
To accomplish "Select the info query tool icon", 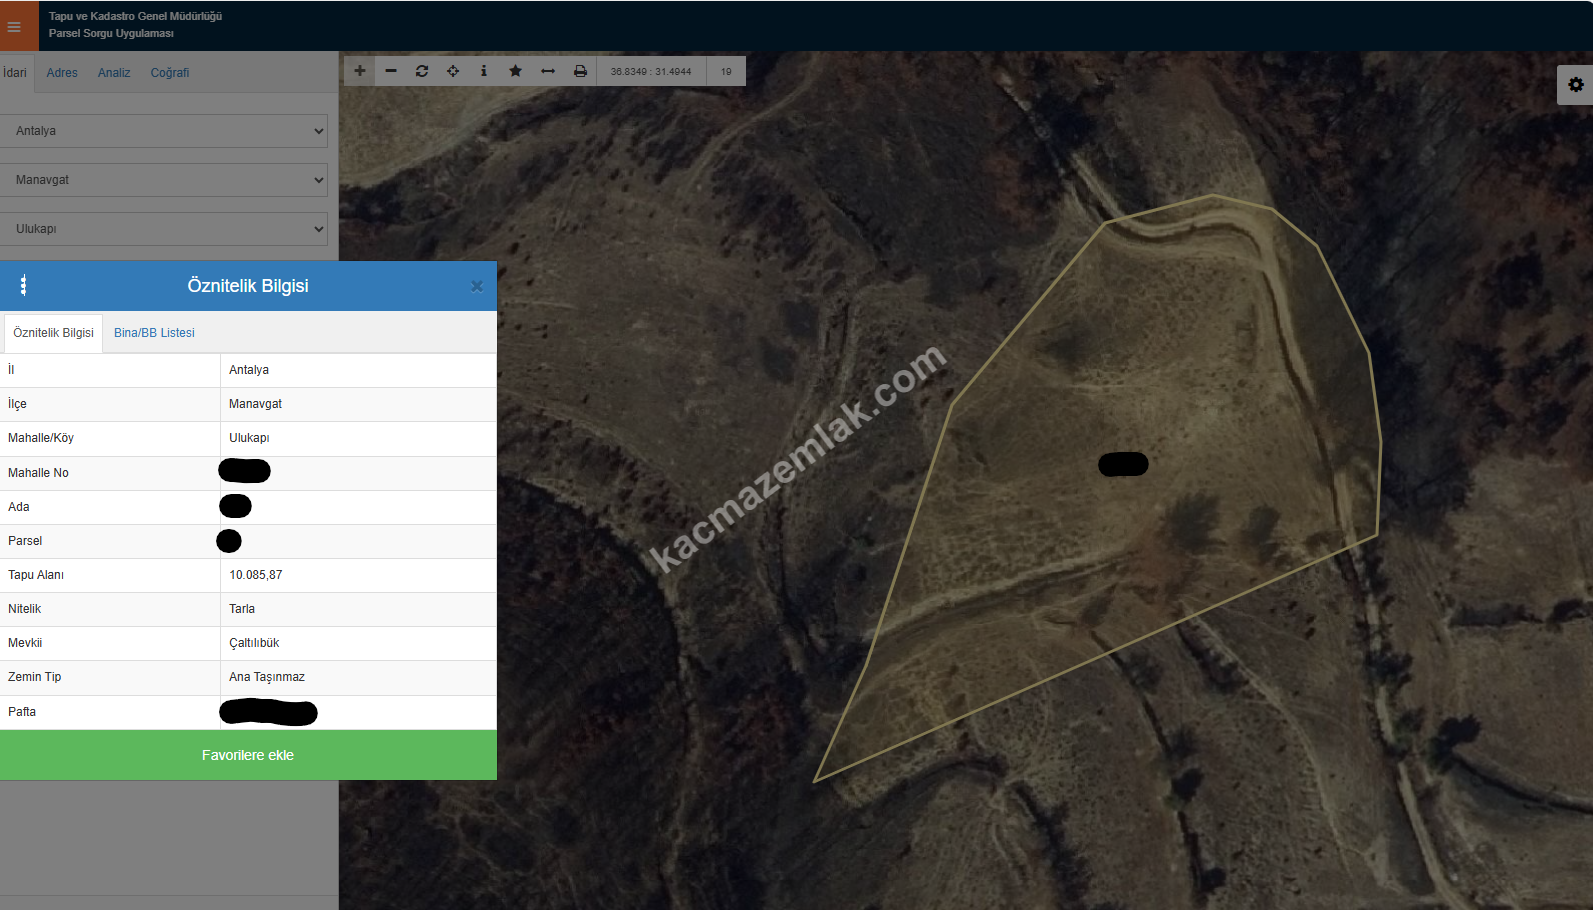I will (484, 71).
